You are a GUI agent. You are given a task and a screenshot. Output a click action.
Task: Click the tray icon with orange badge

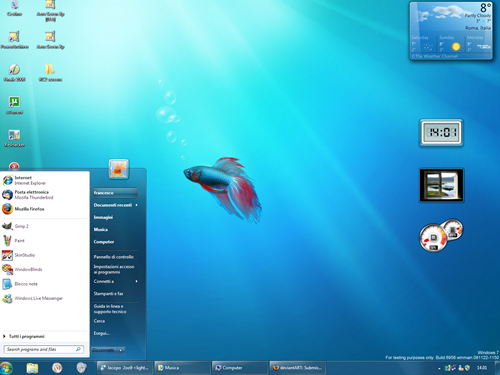click(461, 368)
